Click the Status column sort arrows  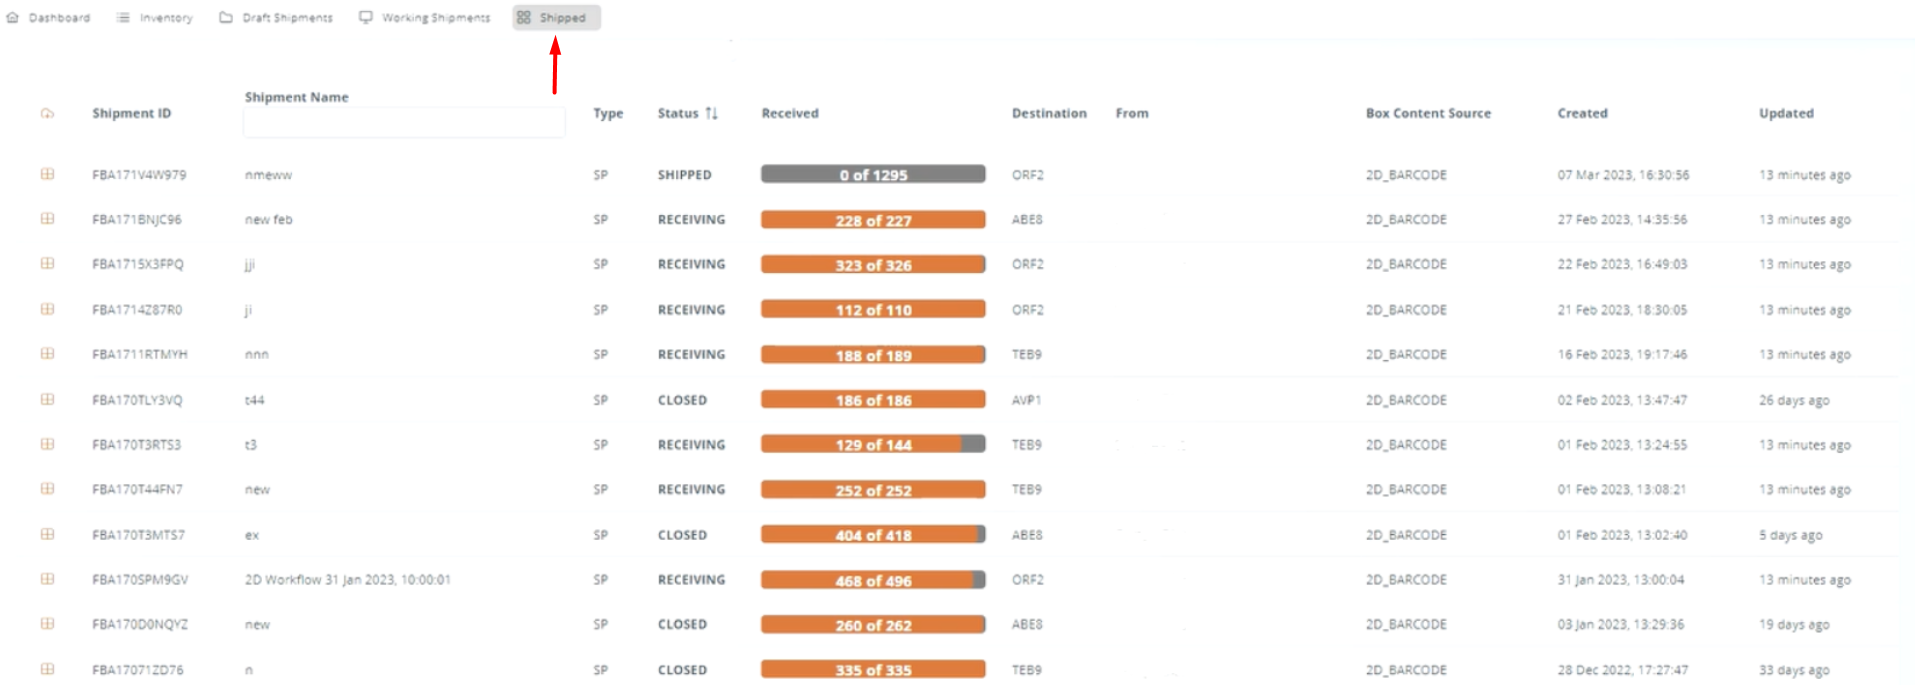click(711, 114)
